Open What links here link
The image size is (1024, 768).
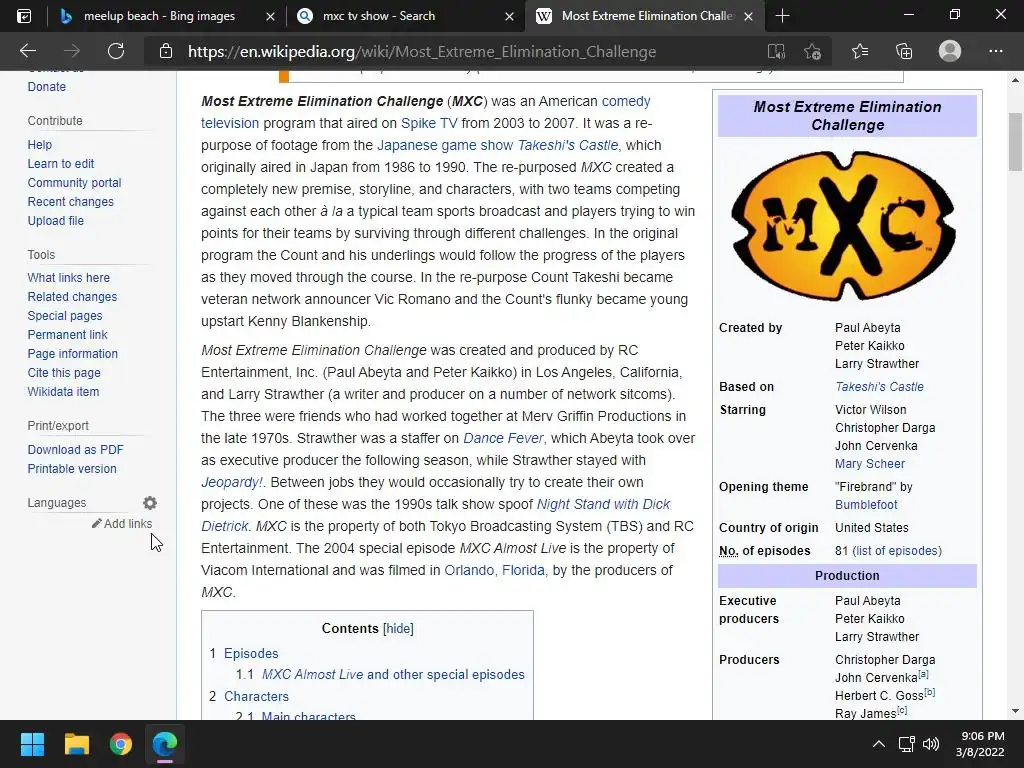69,278
